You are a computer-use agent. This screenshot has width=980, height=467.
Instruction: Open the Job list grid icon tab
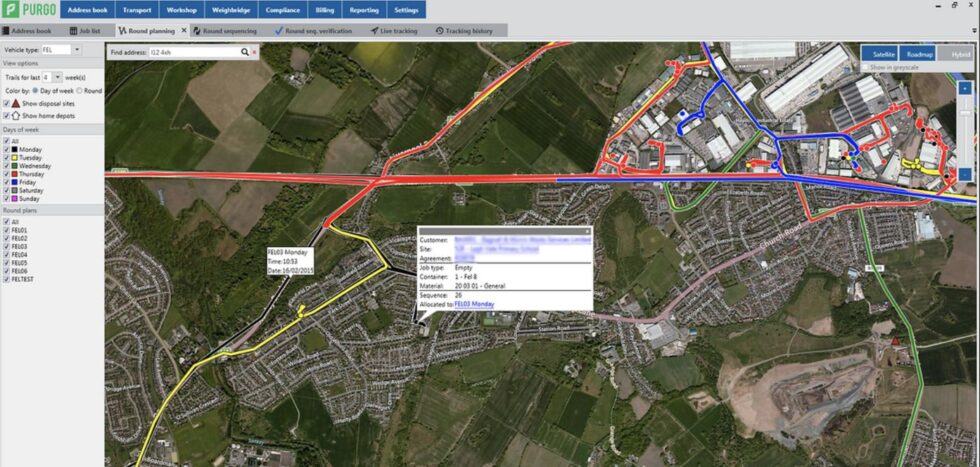pos(74,31)
